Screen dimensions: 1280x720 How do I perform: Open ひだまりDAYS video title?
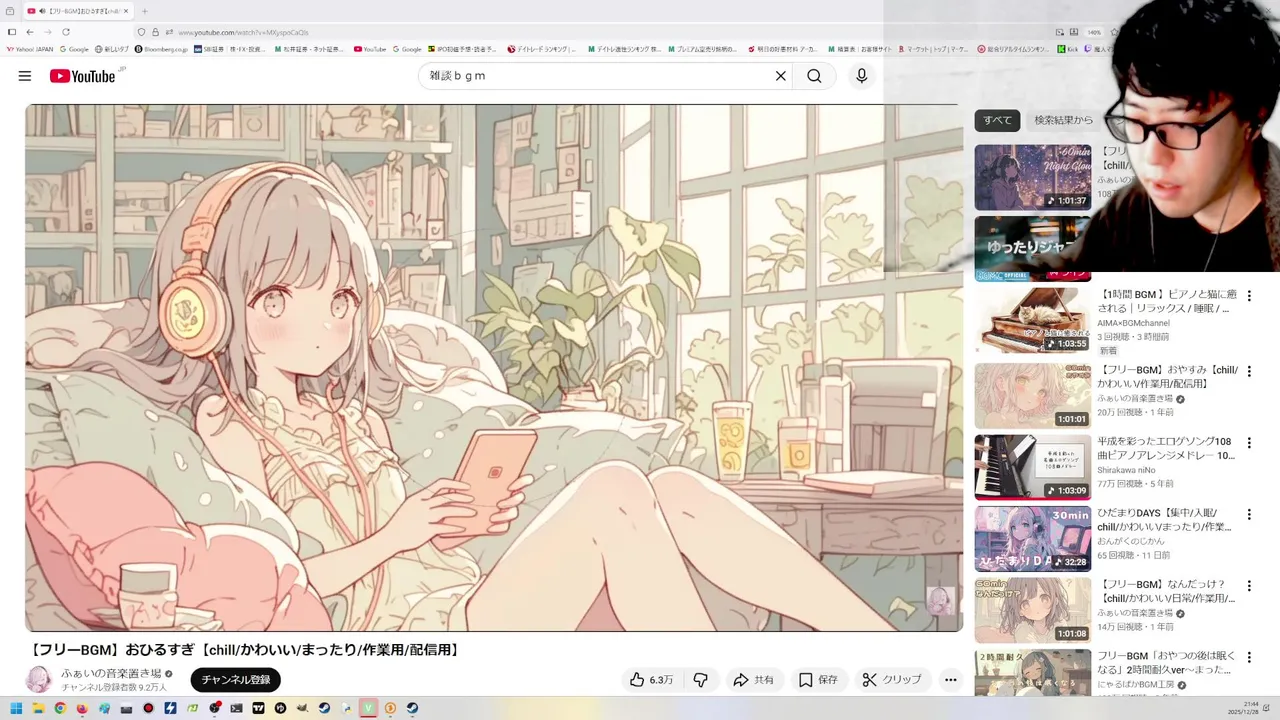click(1164, 519)
